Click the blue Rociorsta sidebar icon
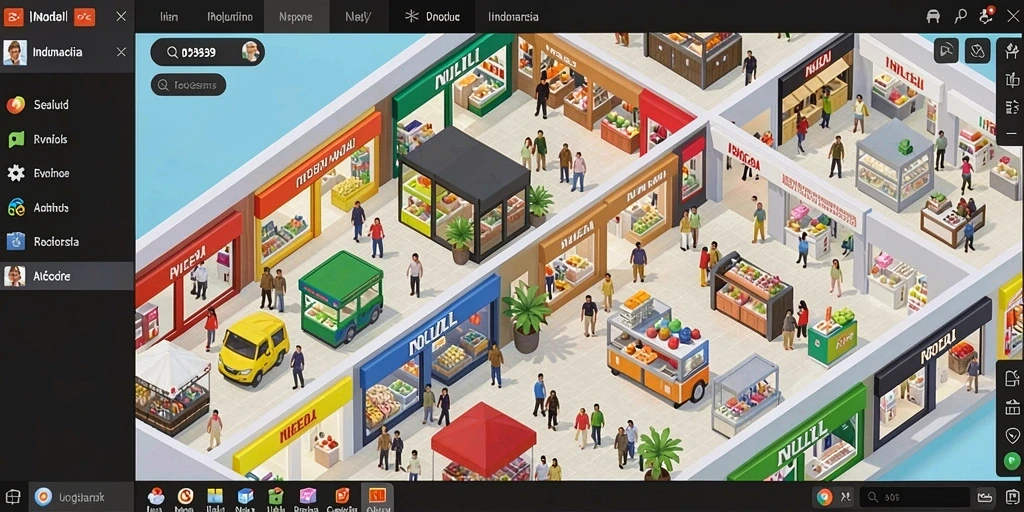 pos(16,242)
